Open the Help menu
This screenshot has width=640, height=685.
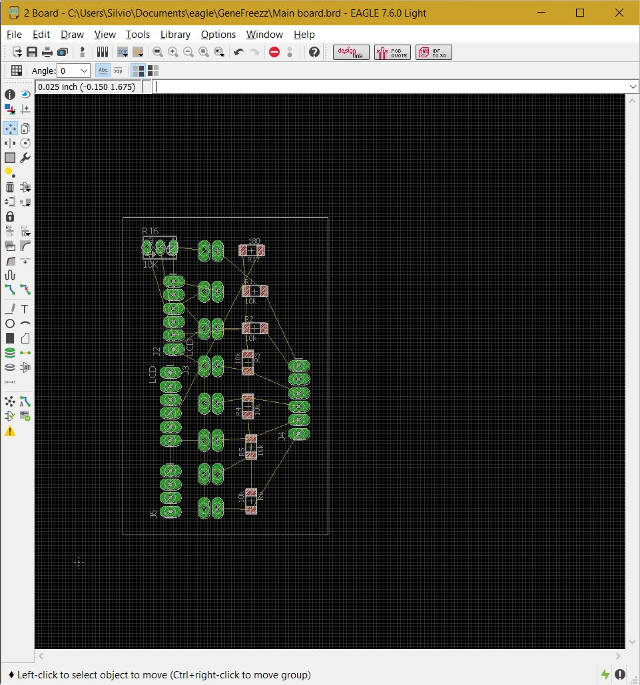point(304,35)
